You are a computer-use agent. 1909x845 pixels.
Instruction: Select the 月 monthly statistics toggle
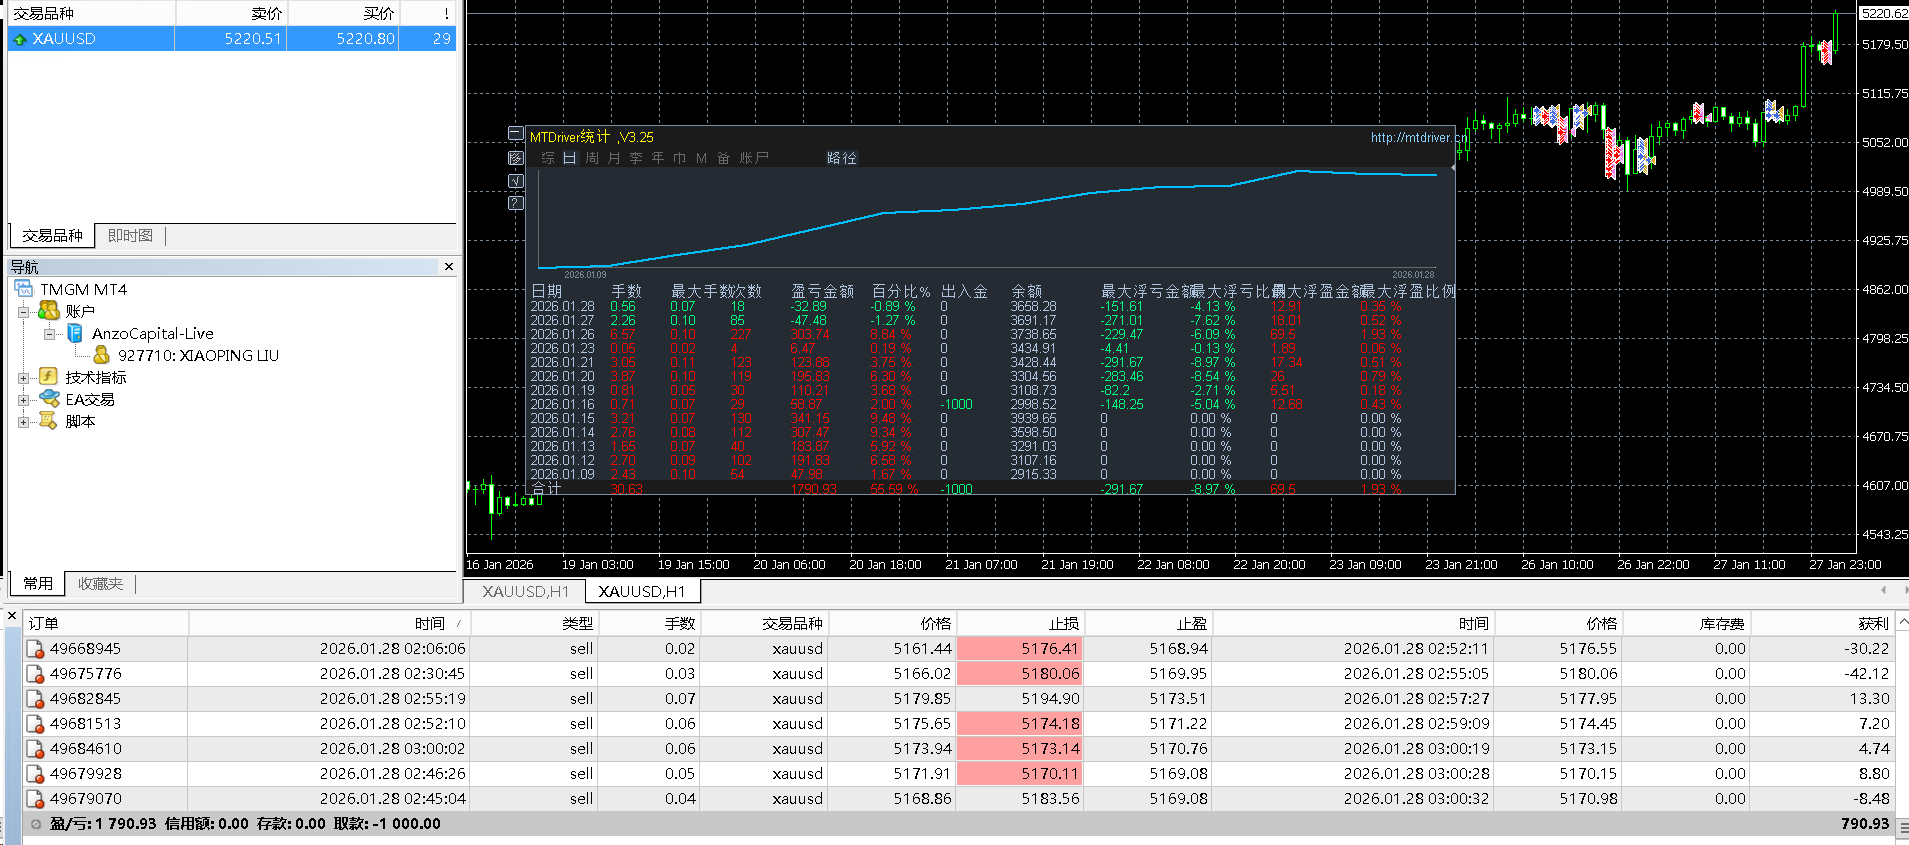(614, 158)
